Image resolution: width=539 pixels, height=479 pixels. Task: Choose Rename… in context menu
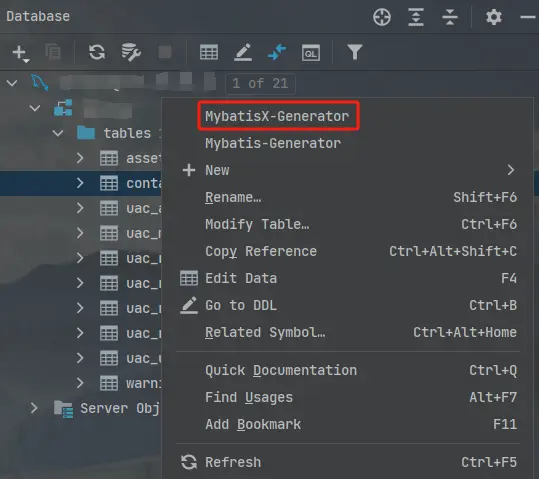pos(348,197)
